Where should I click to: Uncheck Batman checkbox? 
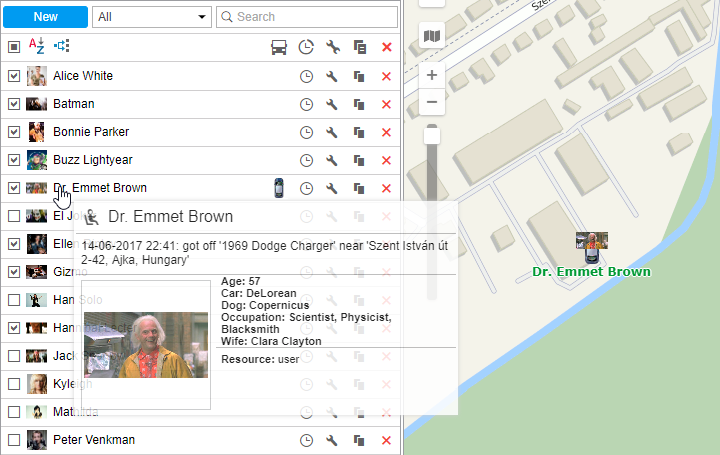tap(14, 104)
